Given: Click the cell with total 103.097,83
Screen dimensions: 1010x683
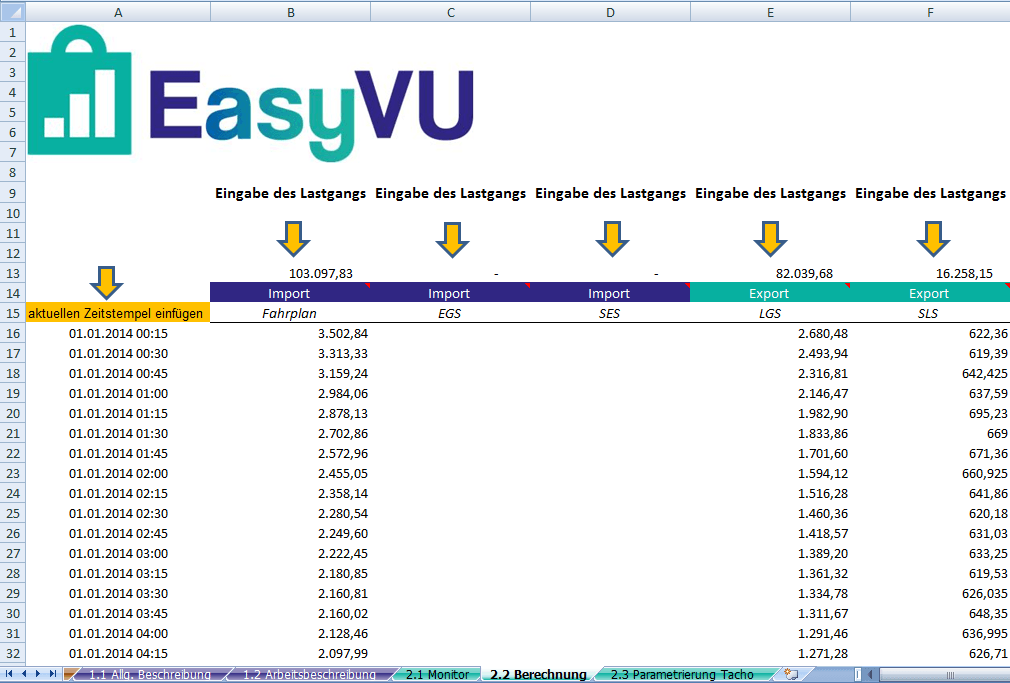Looking at the screenshot, I should tap(291, 273).
